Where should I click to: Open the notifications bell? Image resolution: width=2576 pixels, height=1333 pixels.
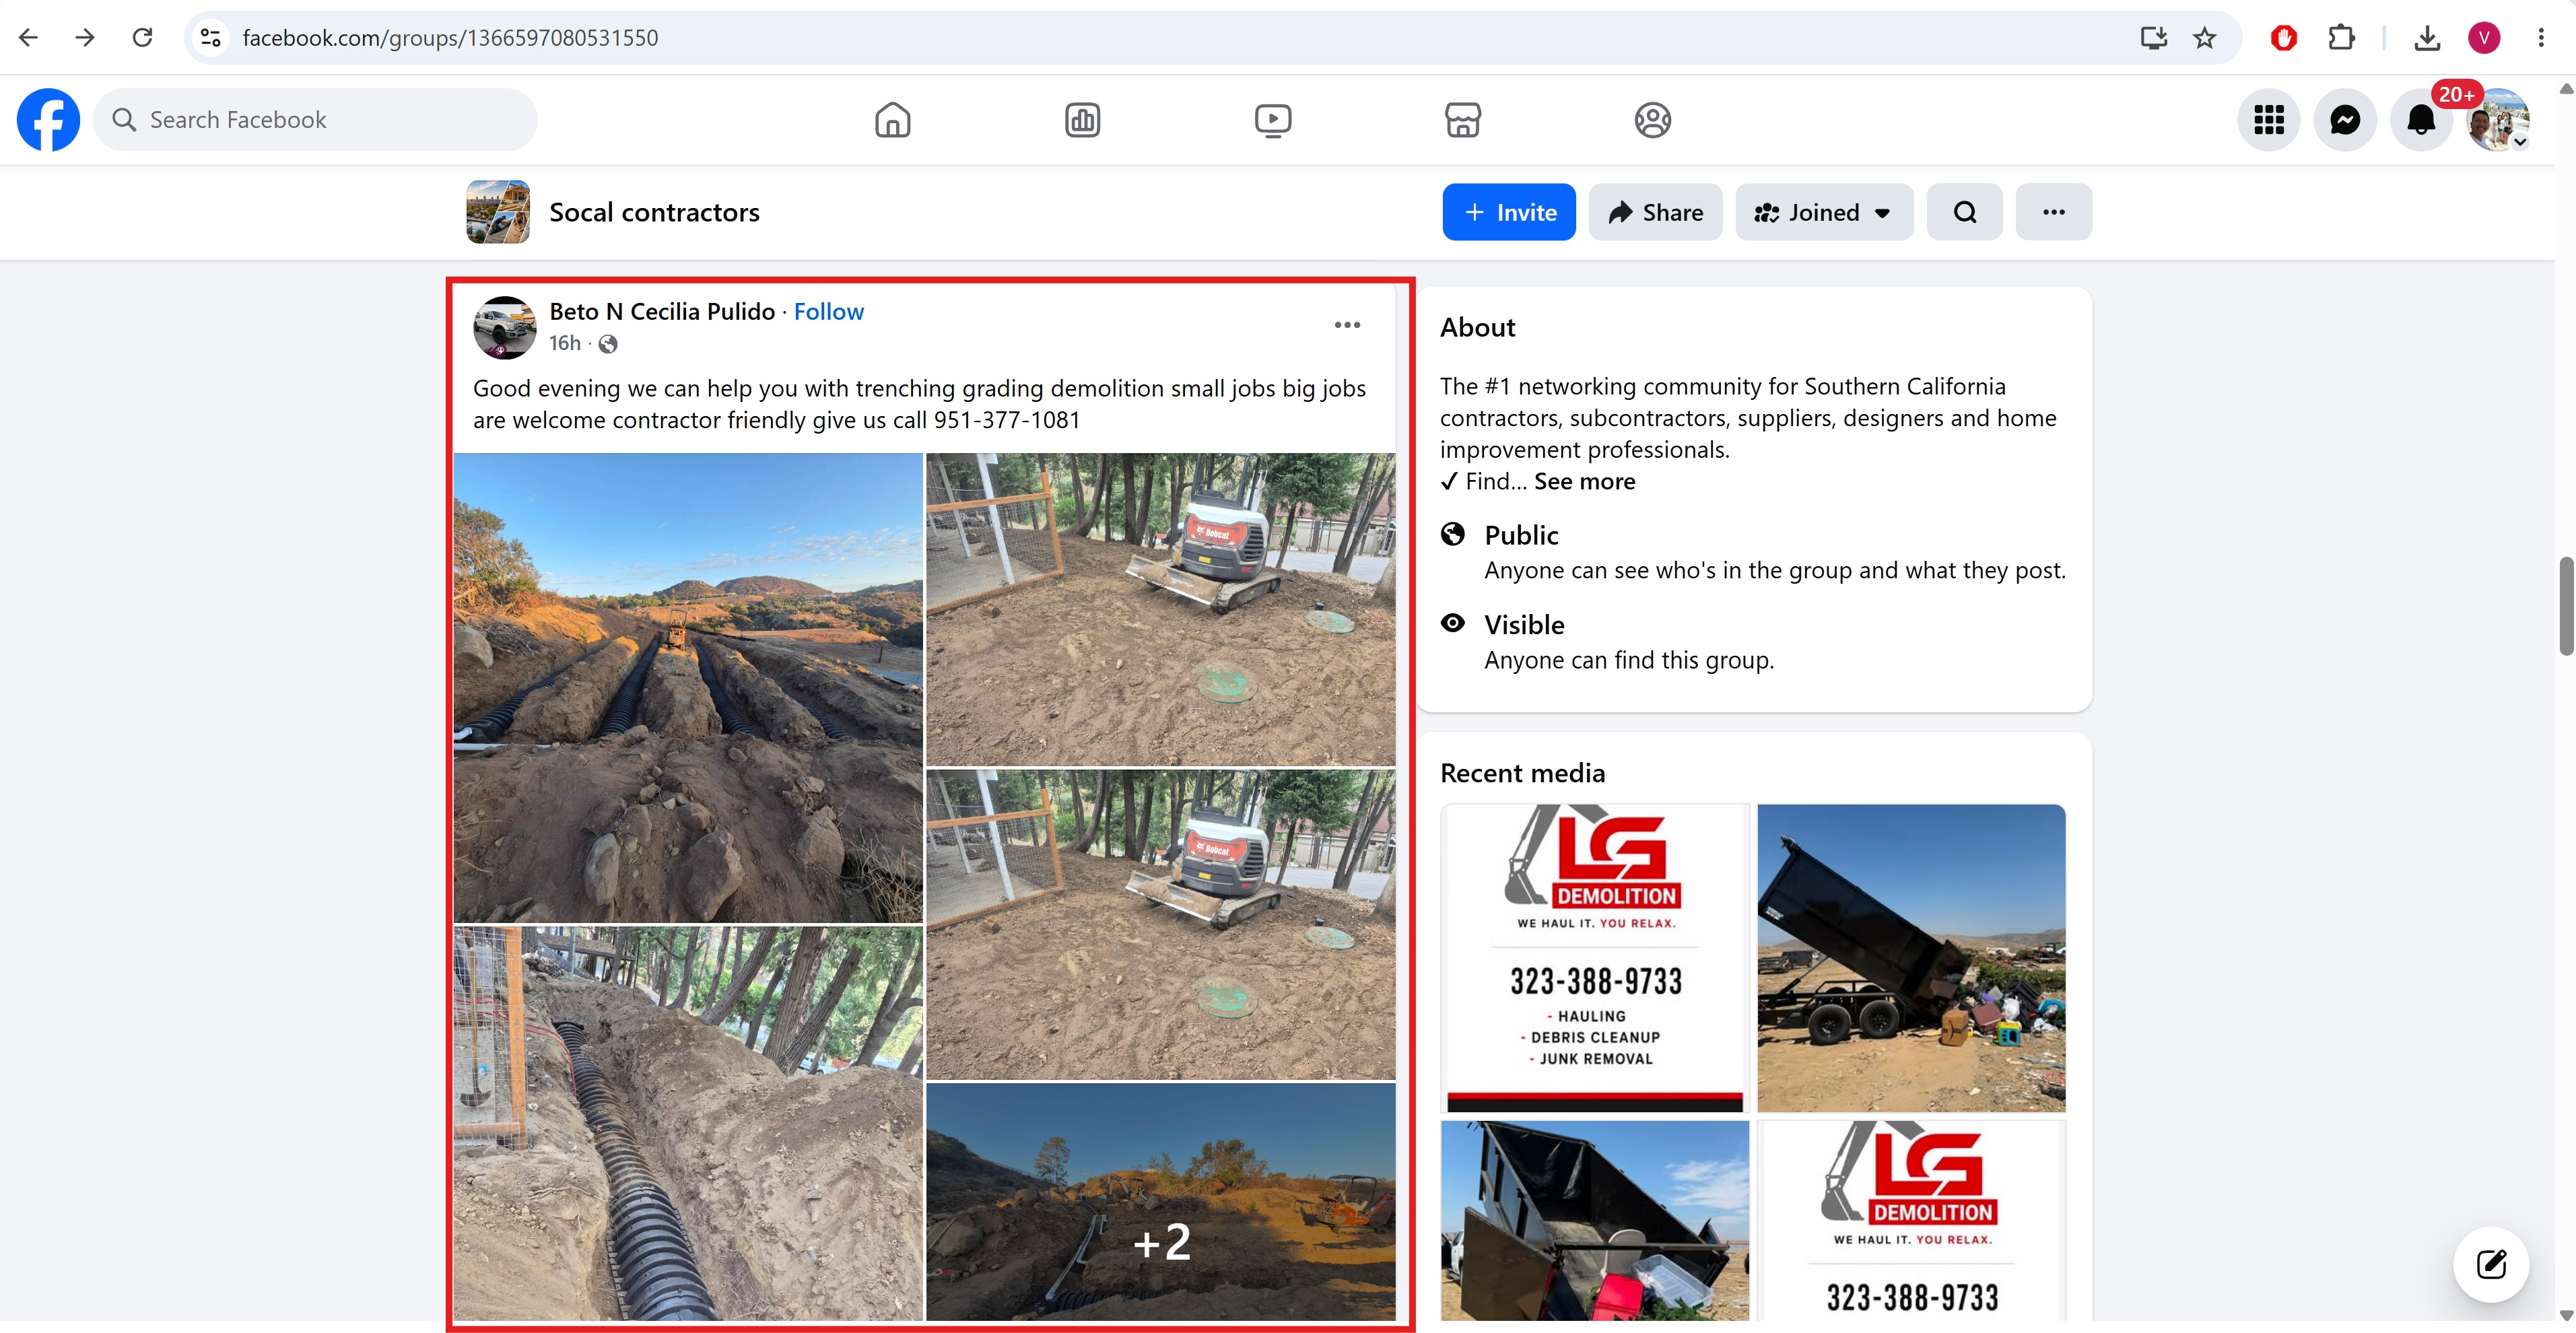tap(2420, 120)
